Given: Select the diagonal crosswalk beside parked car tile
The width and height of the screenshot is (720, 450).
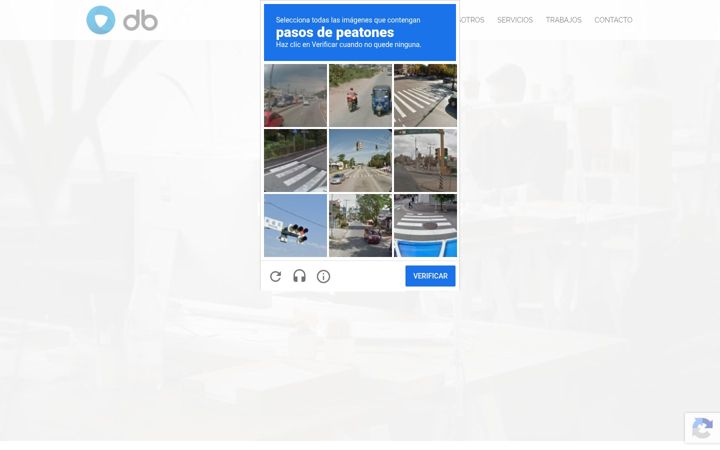Looking at the screenshot, I should coord(425,96).
